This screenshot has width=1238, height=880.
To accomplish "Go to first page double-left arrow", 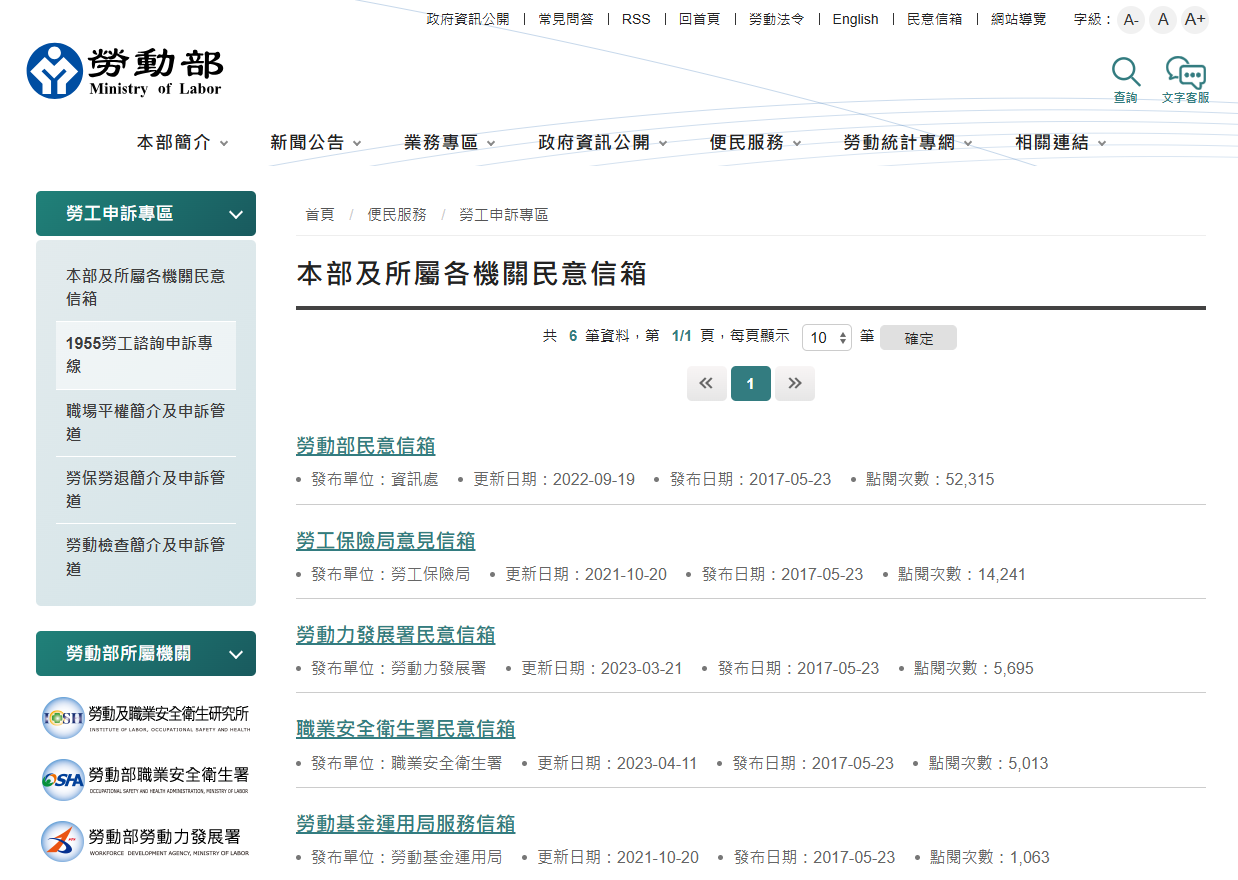I will [x=706, y=383].
